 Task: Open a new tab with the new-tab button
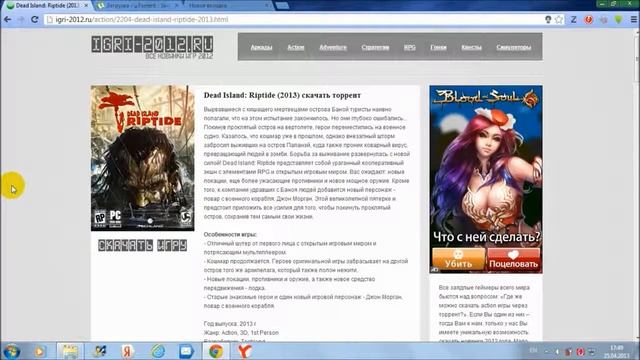[282, 6]
